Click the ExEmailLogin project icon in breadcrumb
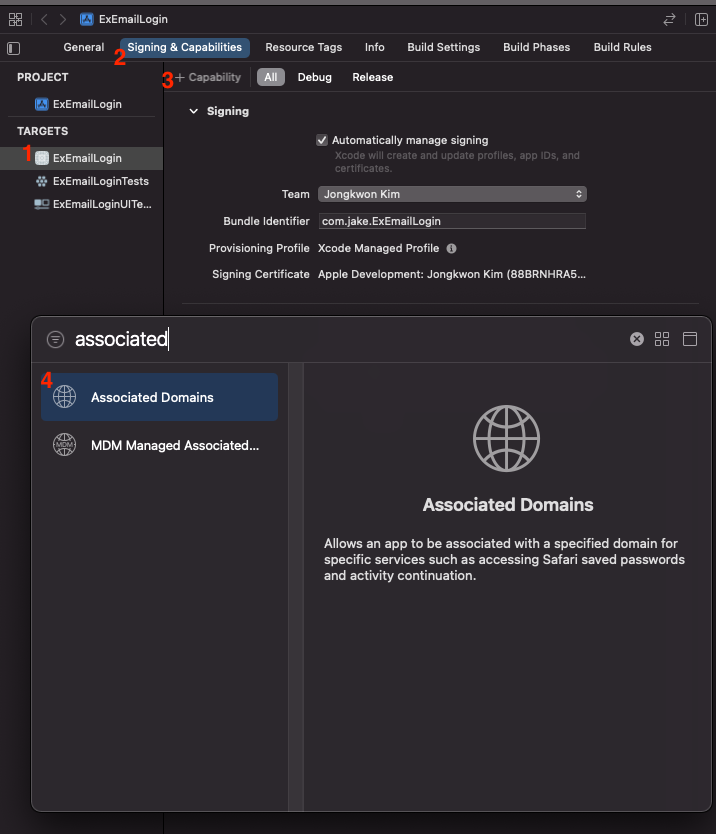The width and height of the screenshot is (716, 834). click(x=87, y=20)
